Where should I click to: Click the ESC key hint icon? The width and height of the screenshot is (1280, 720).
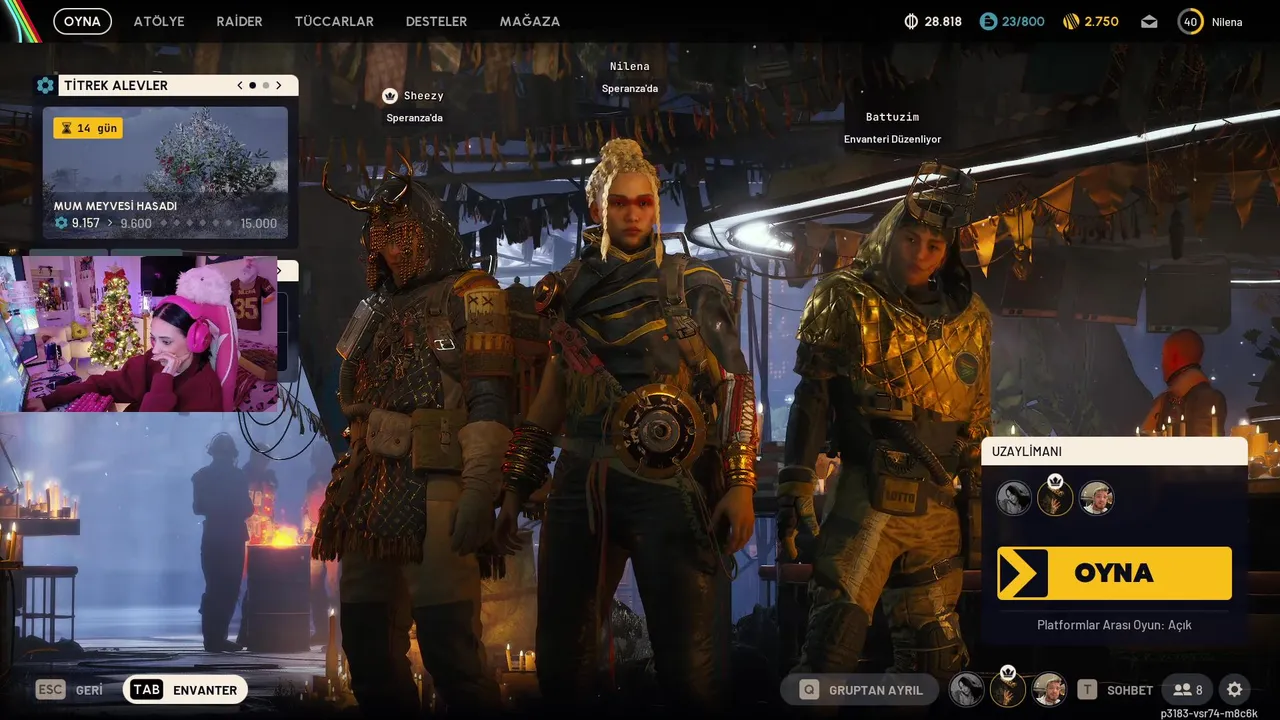point(50,690)
